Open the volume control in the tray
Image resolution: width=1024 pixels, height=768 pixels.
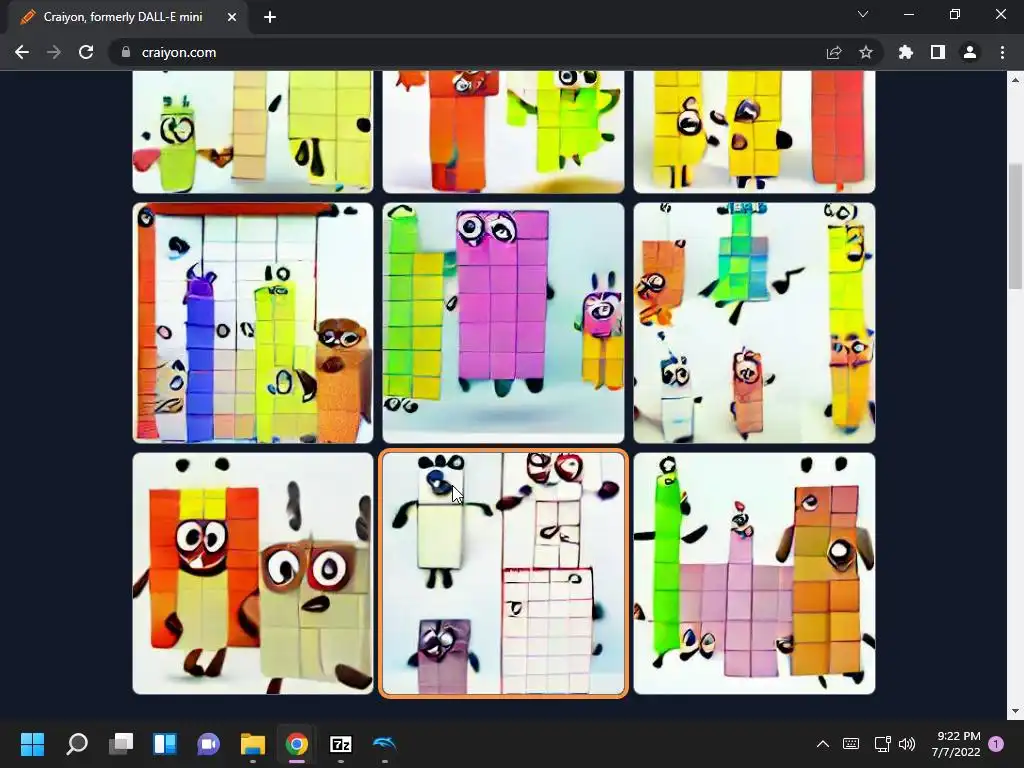point(907,744)
